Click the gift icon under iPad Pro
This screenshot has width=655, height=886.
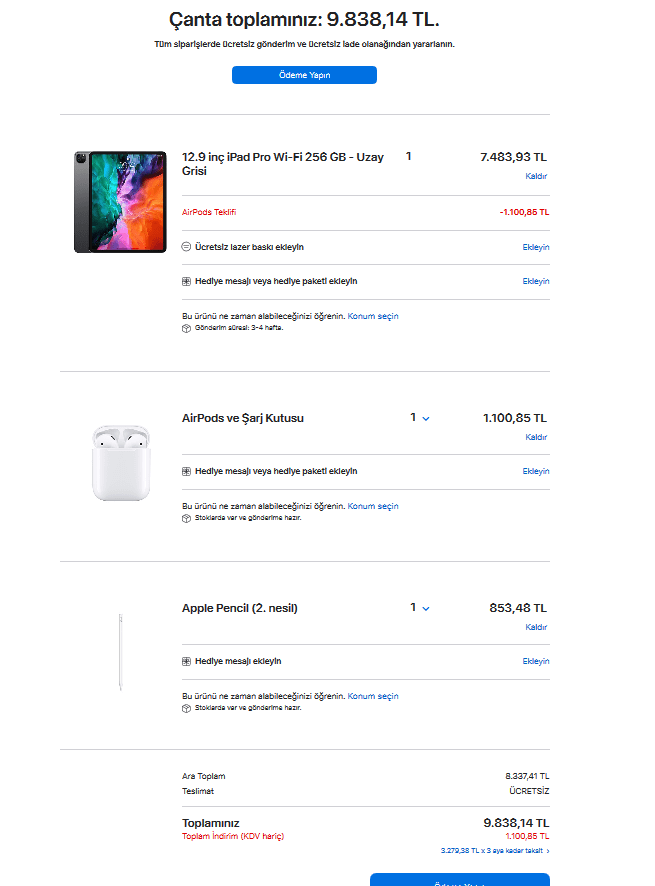[186, 282]
